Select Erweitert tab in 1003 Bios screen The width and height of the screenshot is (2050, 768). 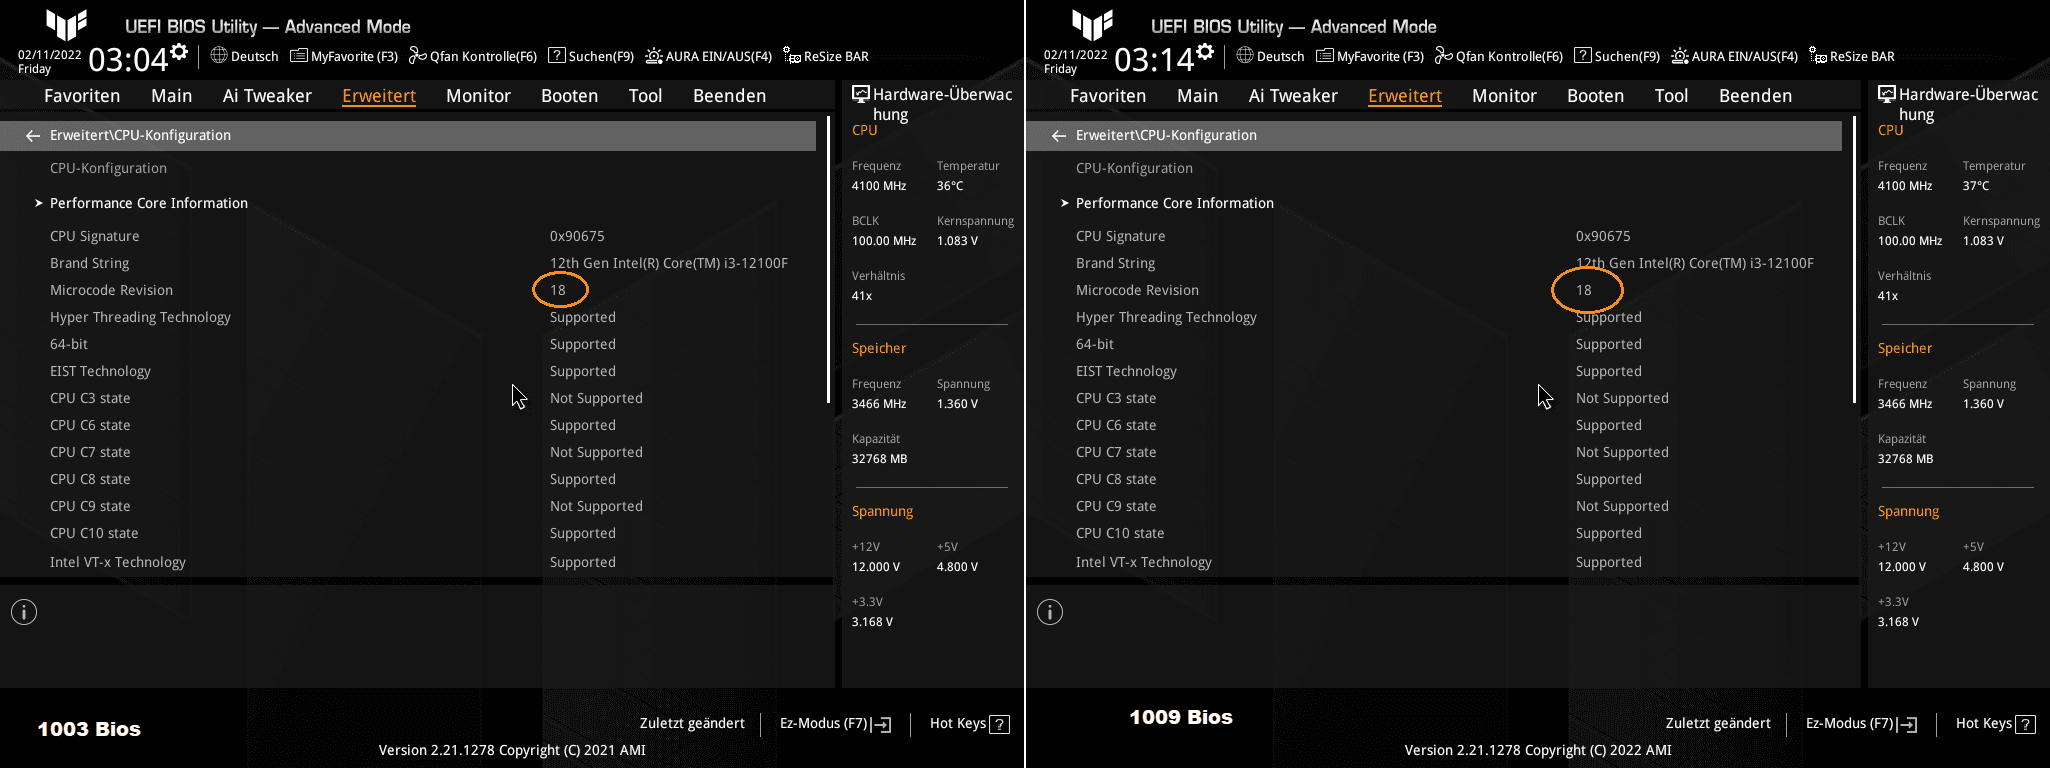point(379,96)
